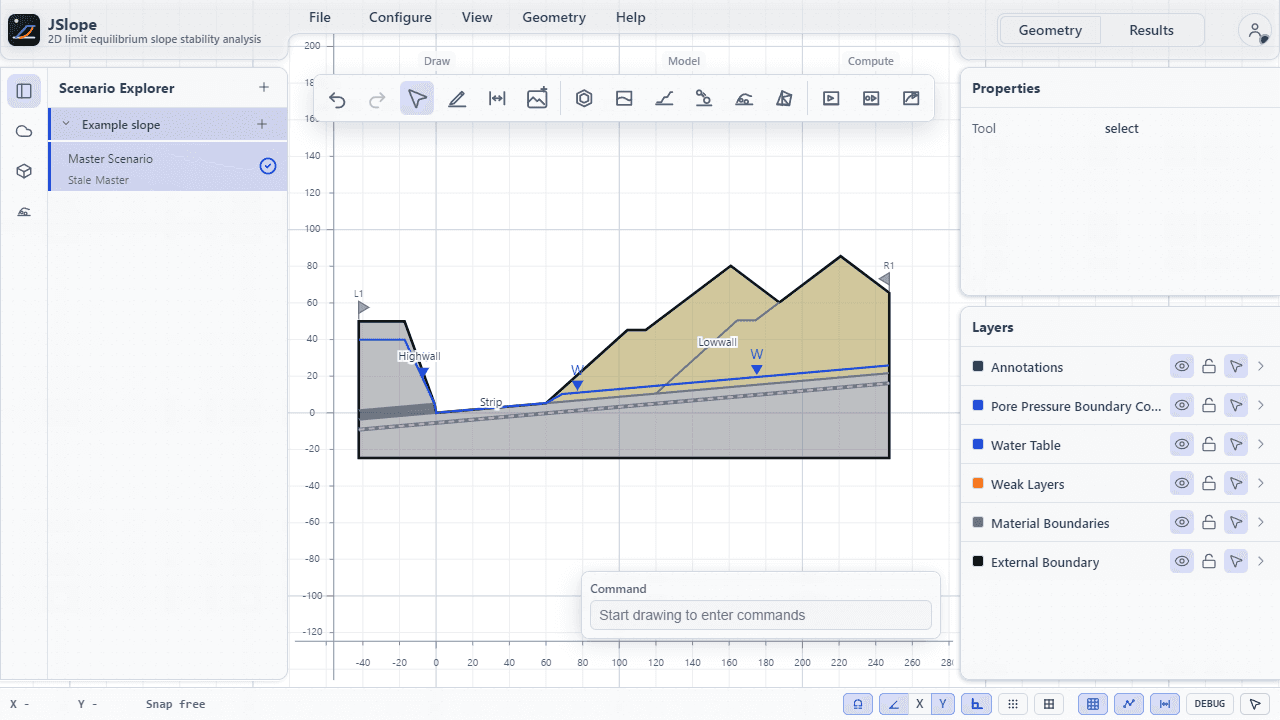
Task: Open the Configure menu
Action: pos(400,17)
